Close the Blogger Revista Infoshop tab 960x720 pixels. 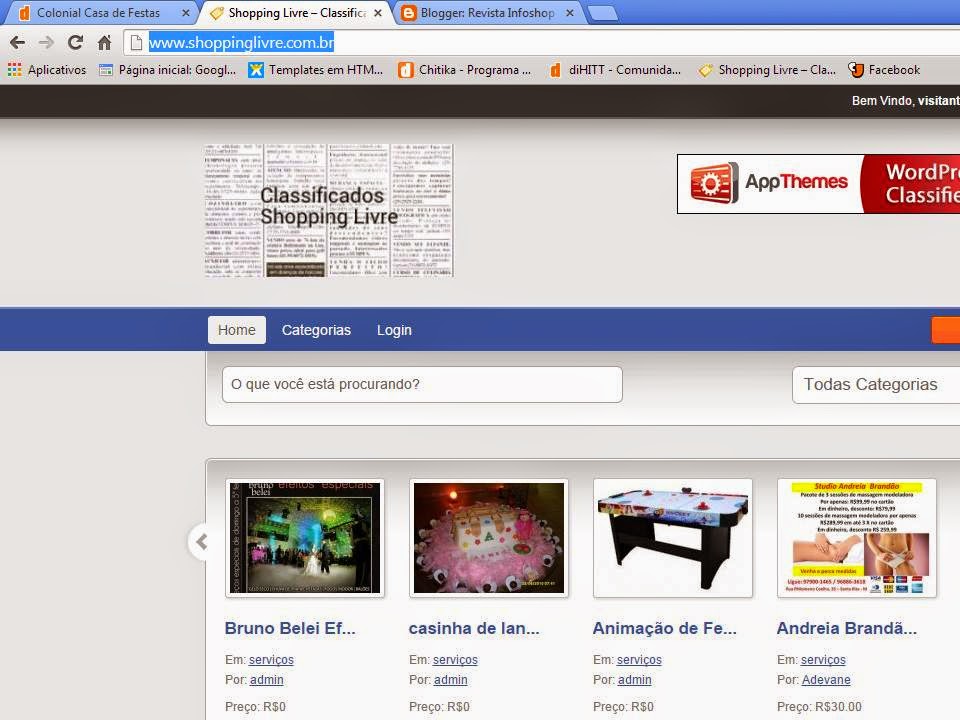pyautogui.click(x=569, y=13)
